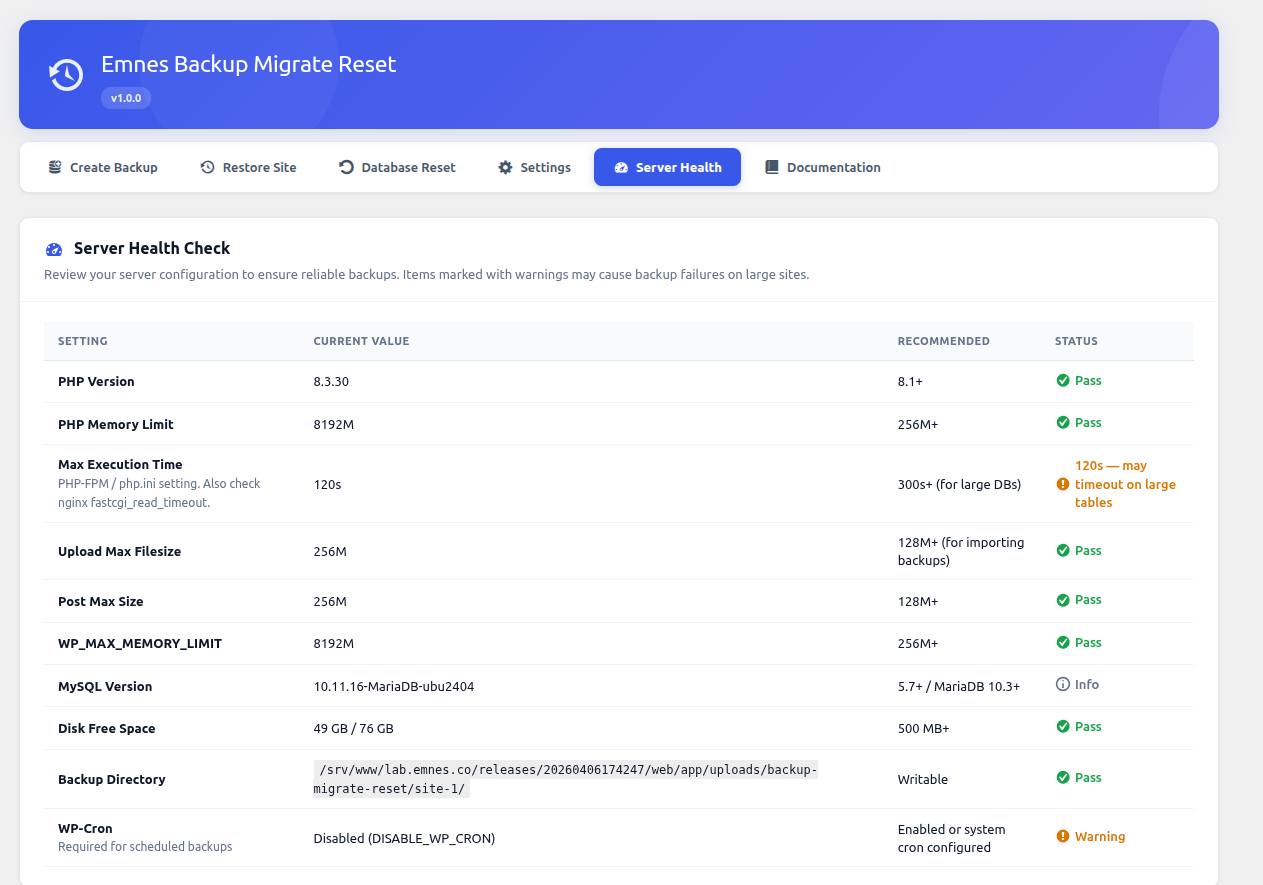Click the SETTING column header
The height and width of the screenshot is (885, 1263).
83,341
